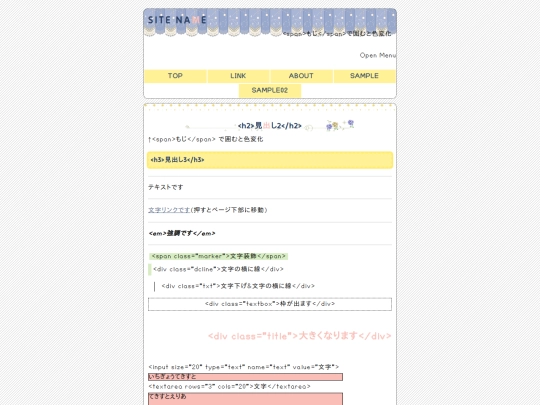Click the txt 文字下げ&文字の横に線 line
The width and height of the screenshot is (540, 405).
click(x=238, y=286)
